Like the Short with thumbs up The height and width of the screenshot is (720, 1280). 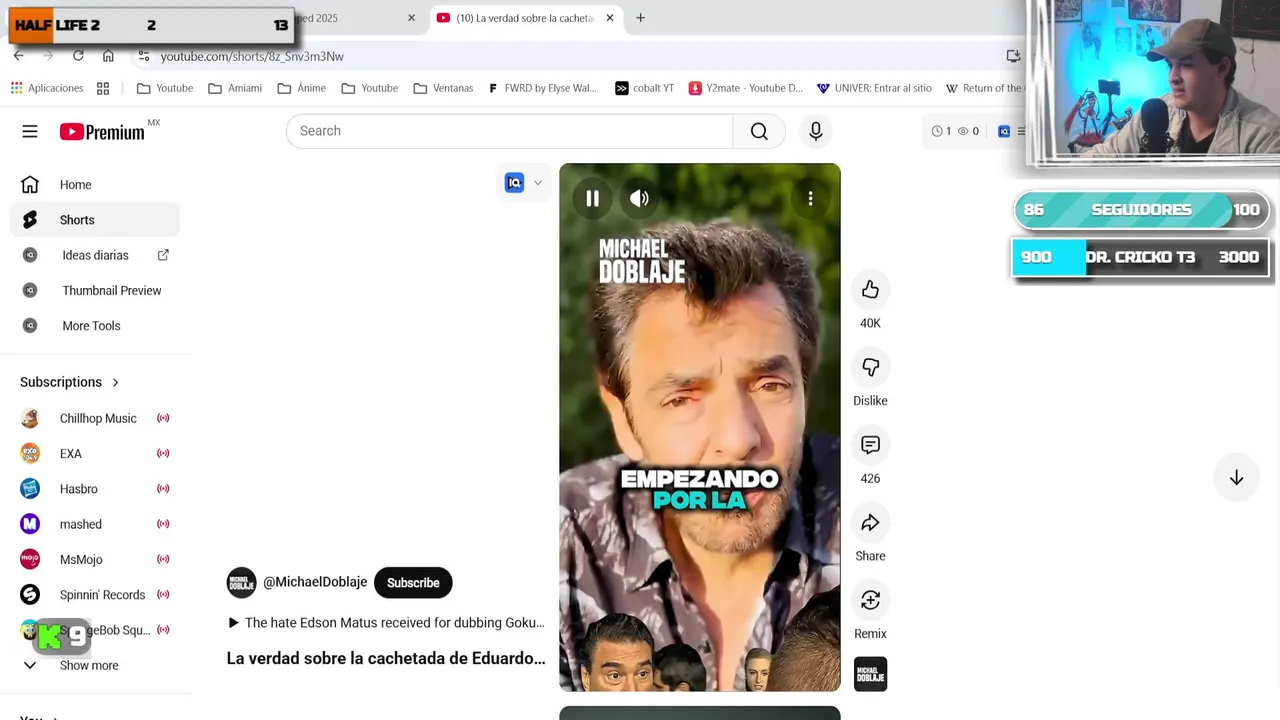tap(870, 289)
